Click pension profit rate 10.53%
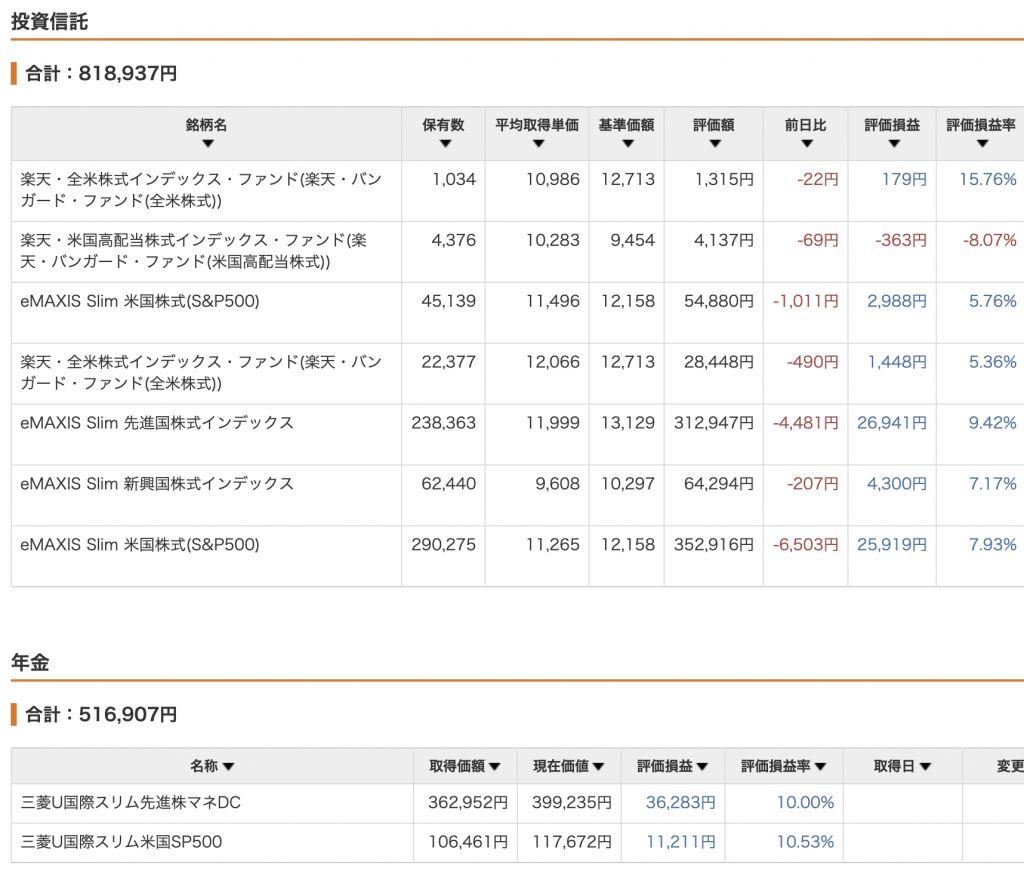 805,842
